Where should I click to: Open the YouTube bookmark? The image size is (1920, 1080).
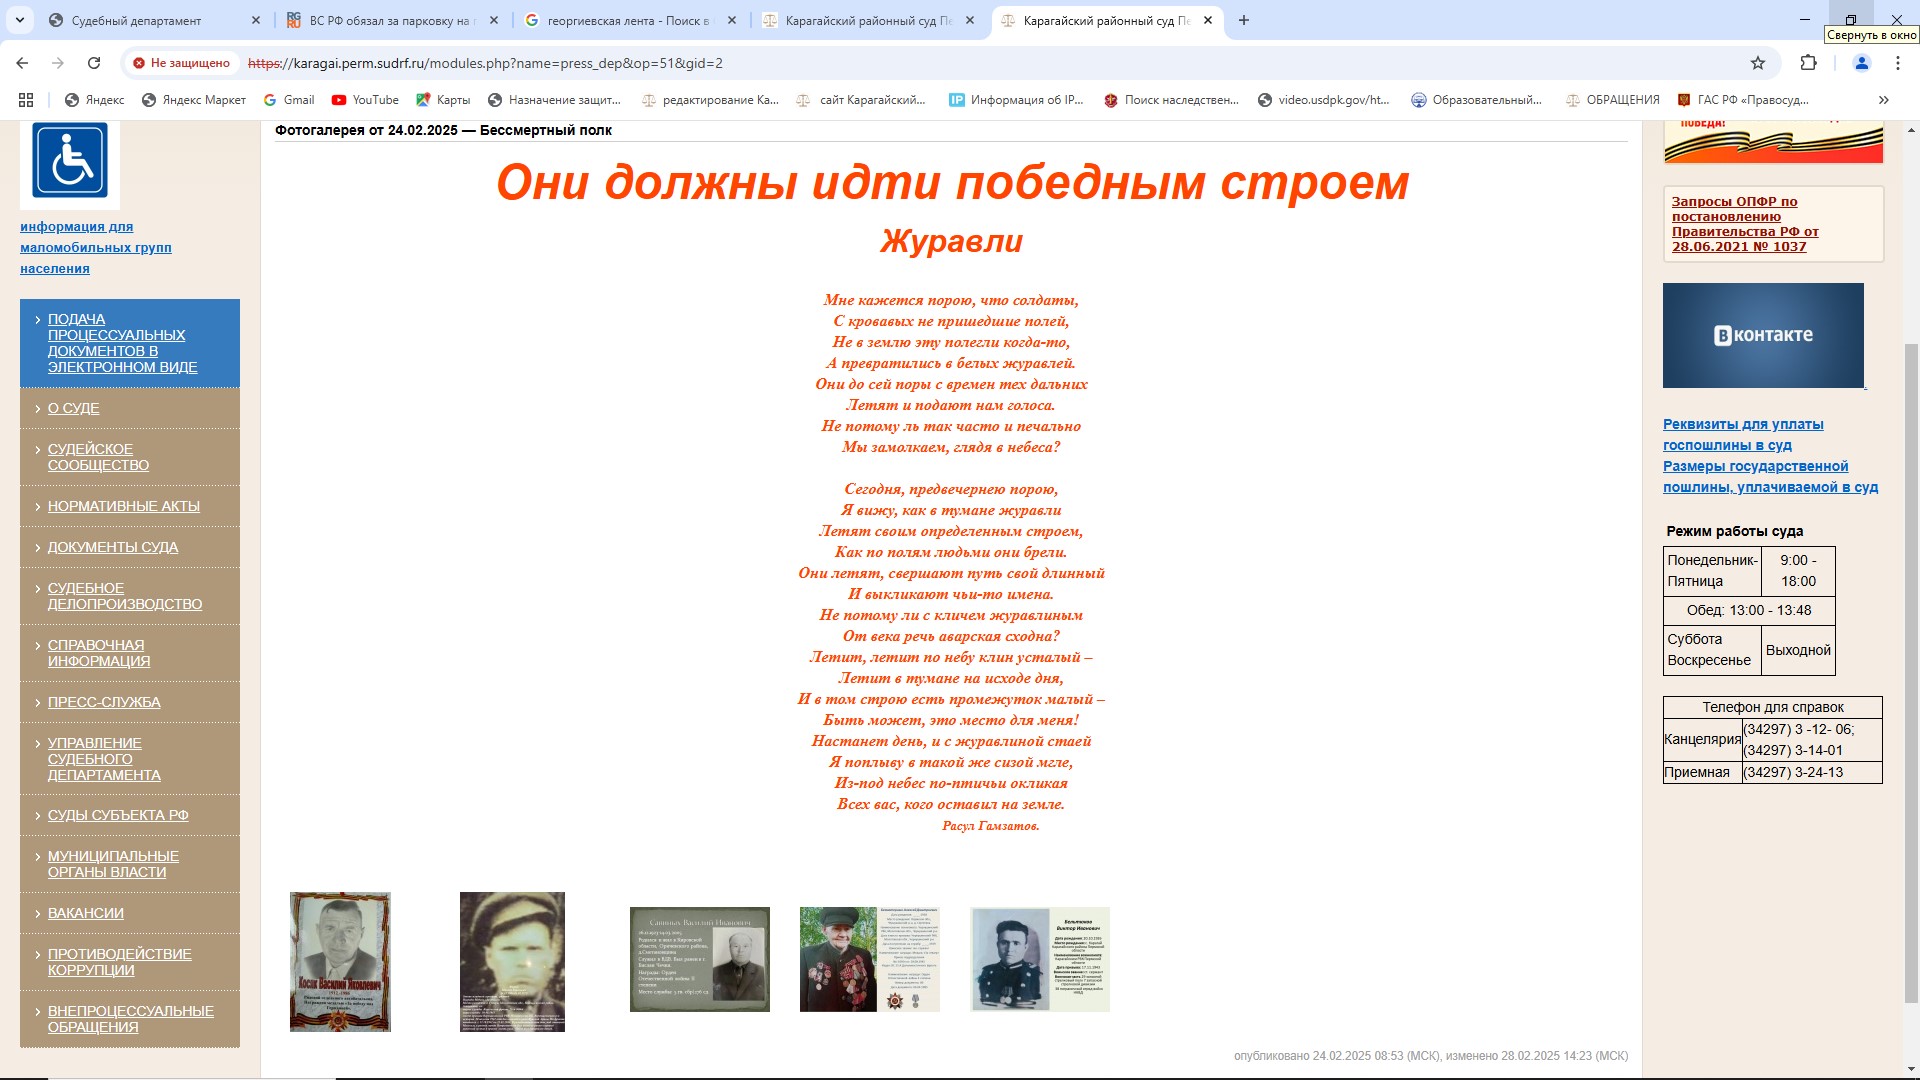(x=365, y=100)
